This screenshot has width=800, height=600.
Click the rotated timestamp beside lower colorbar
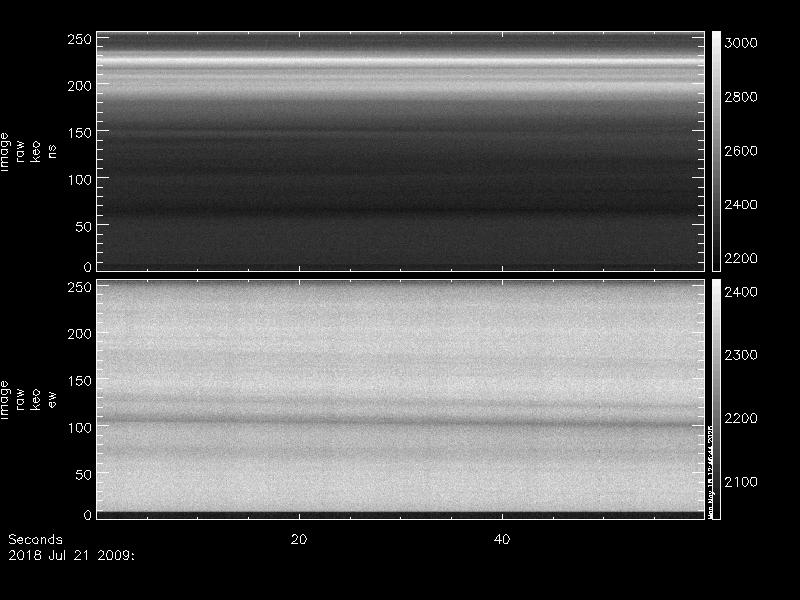click(710, 469)
